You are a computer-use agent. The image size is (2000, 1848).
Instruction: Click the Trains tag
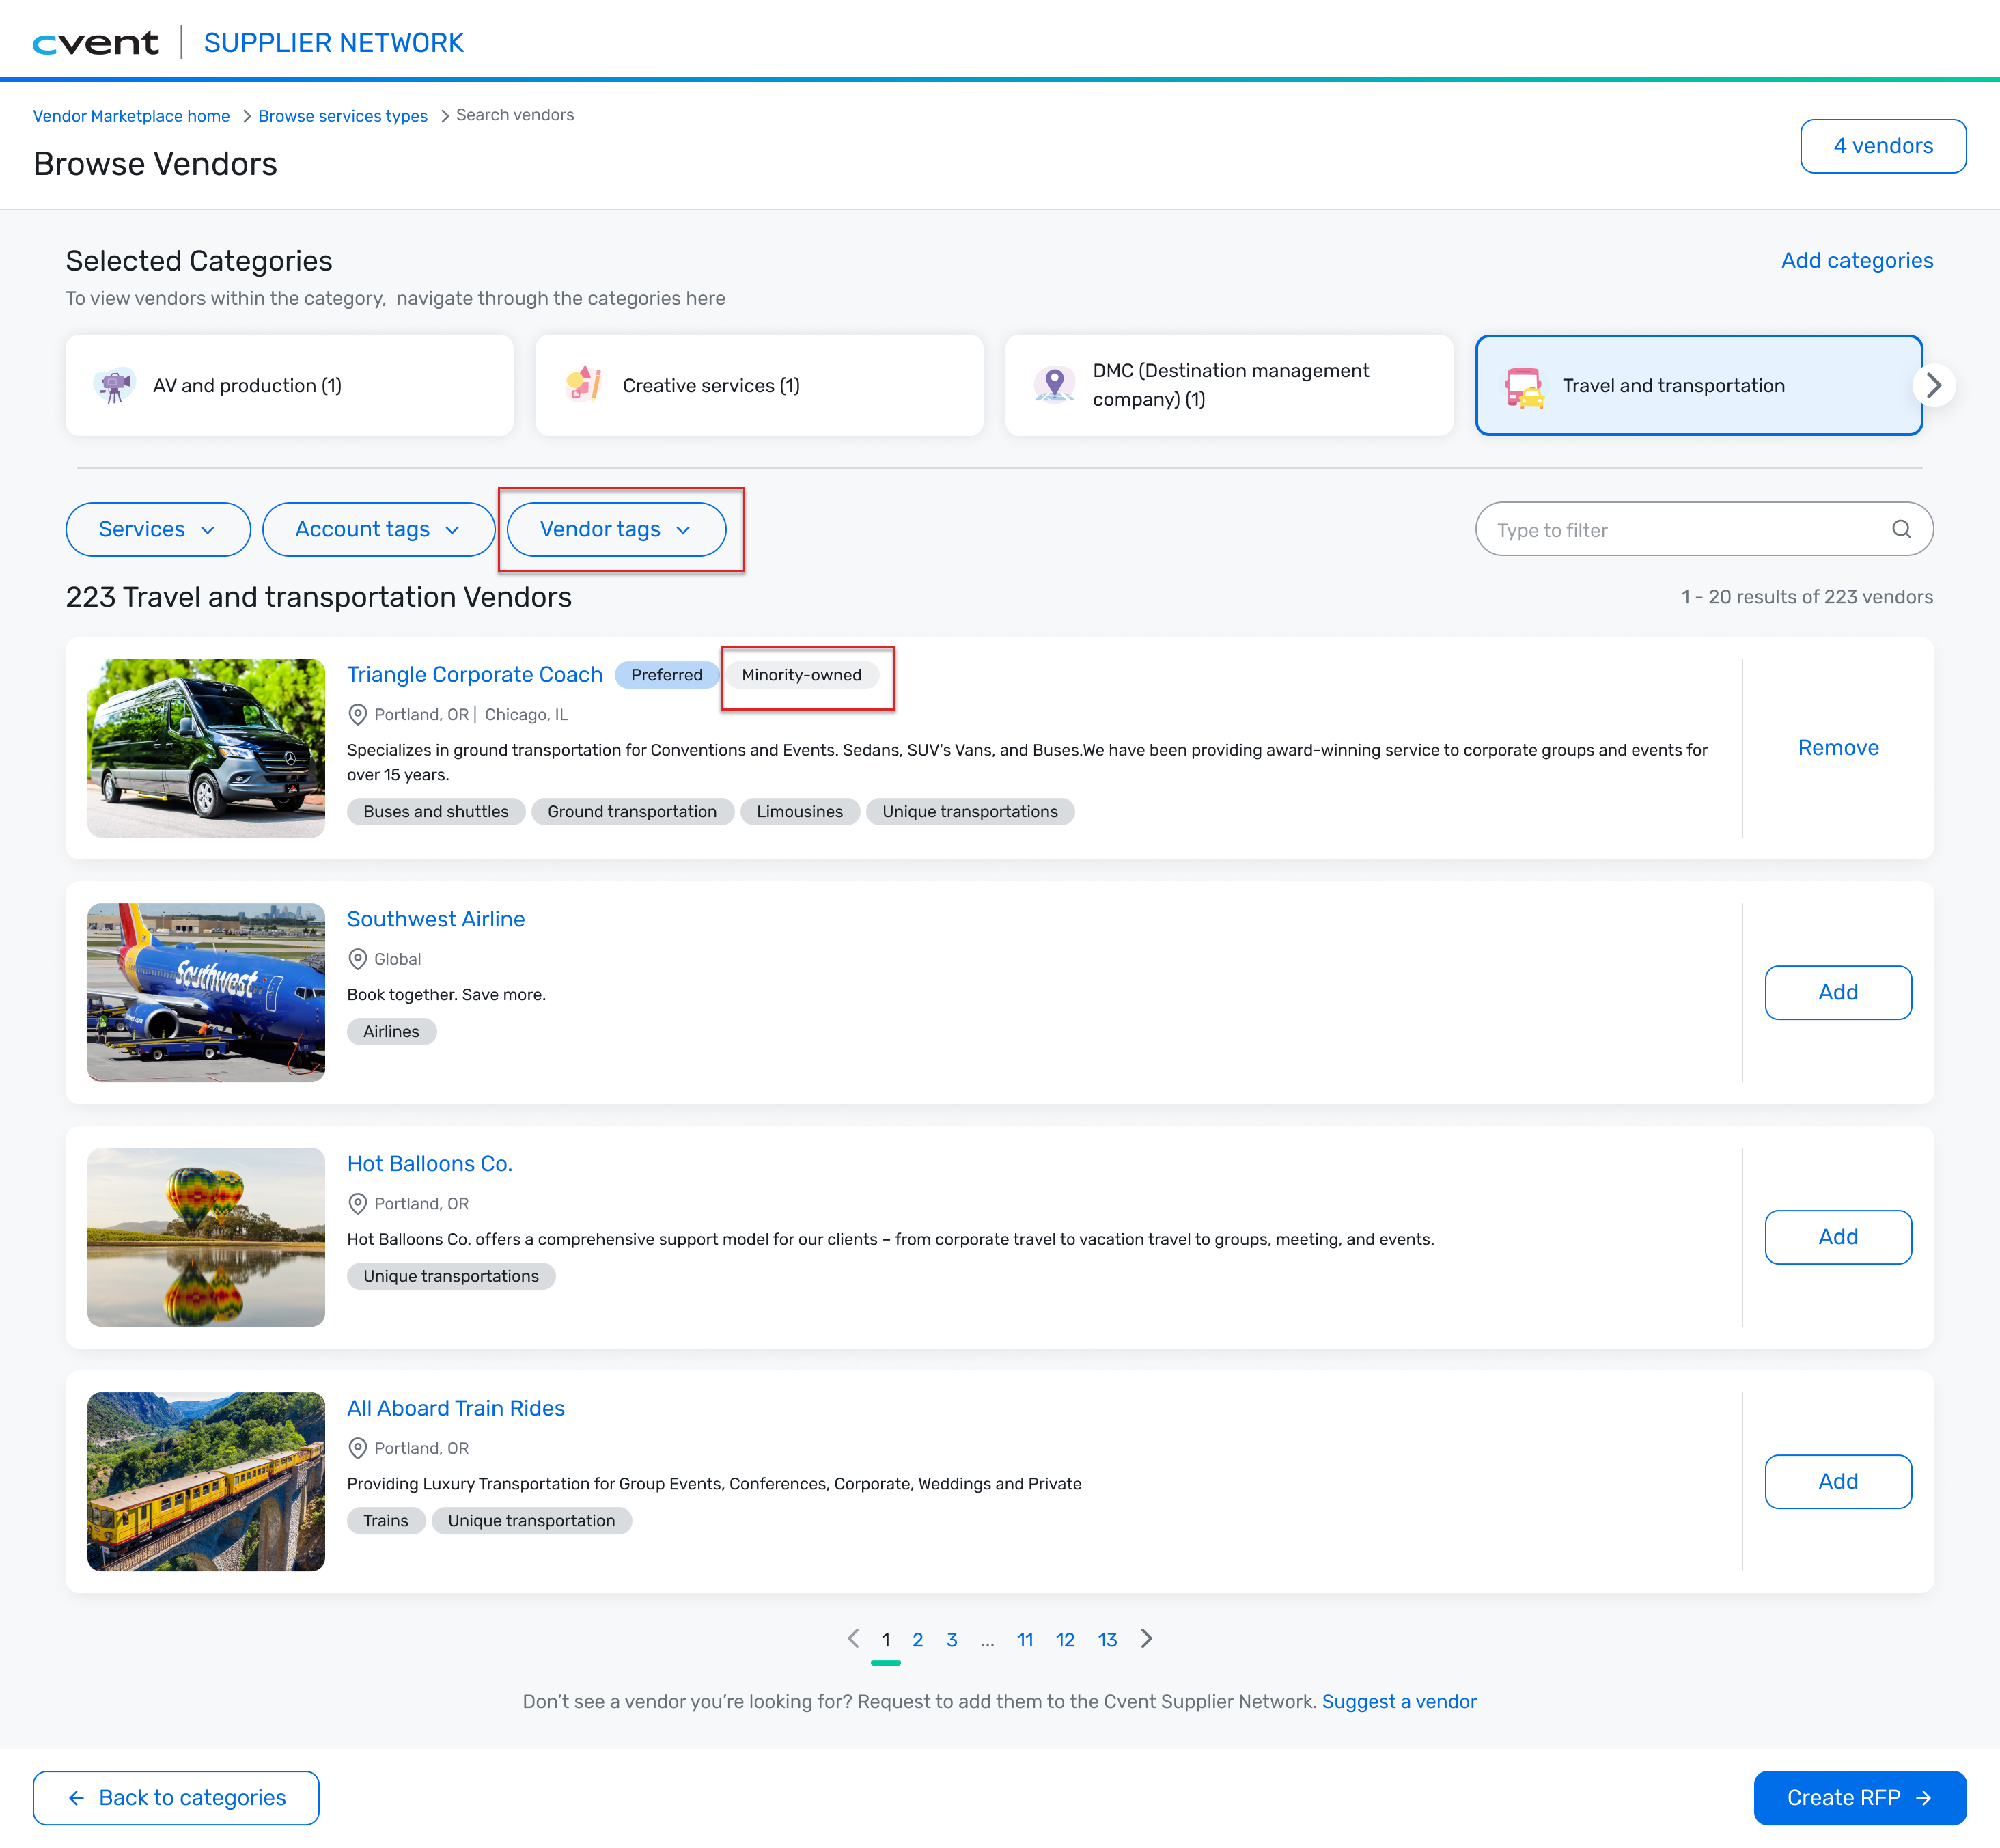[386, 1521]
